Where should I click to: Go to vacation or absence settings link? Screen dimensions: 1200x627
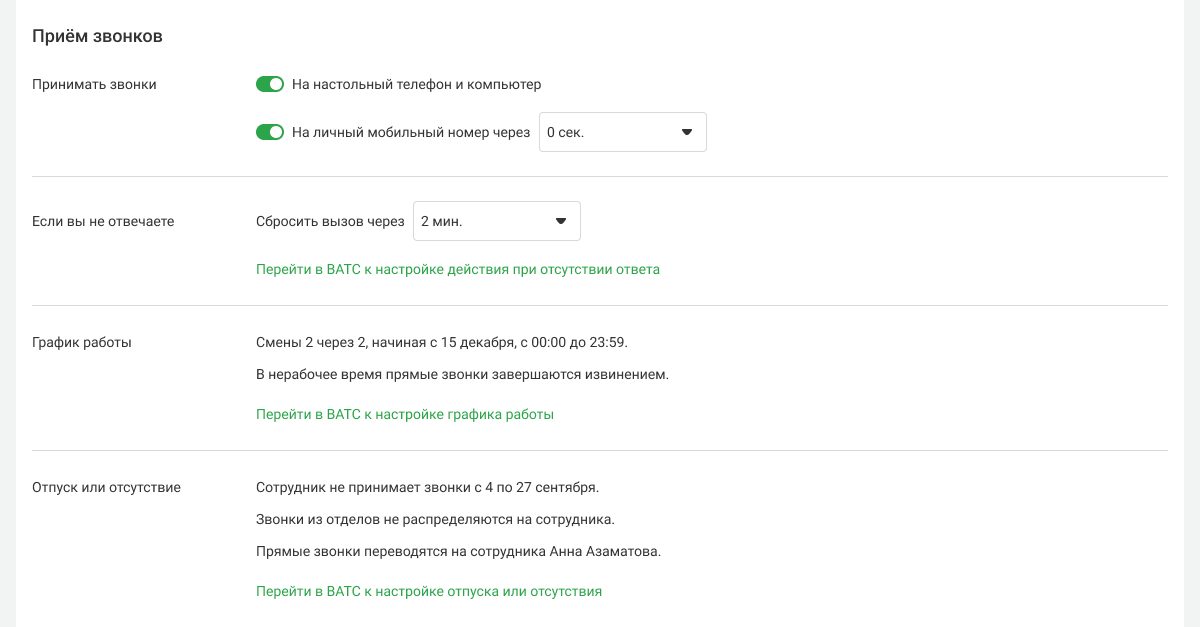pyautogui.click(x=429, y=591)
